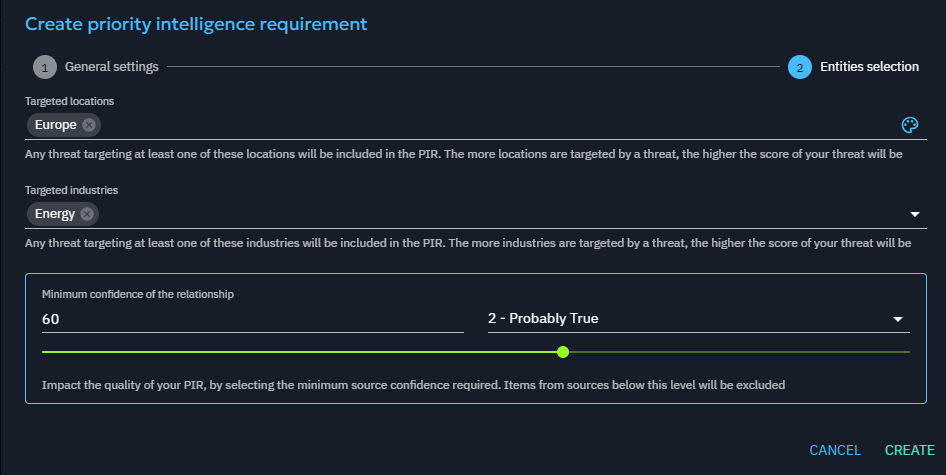Go back to General settings step
Viewport: 946px width, 475px height.
tap(111, 67)
